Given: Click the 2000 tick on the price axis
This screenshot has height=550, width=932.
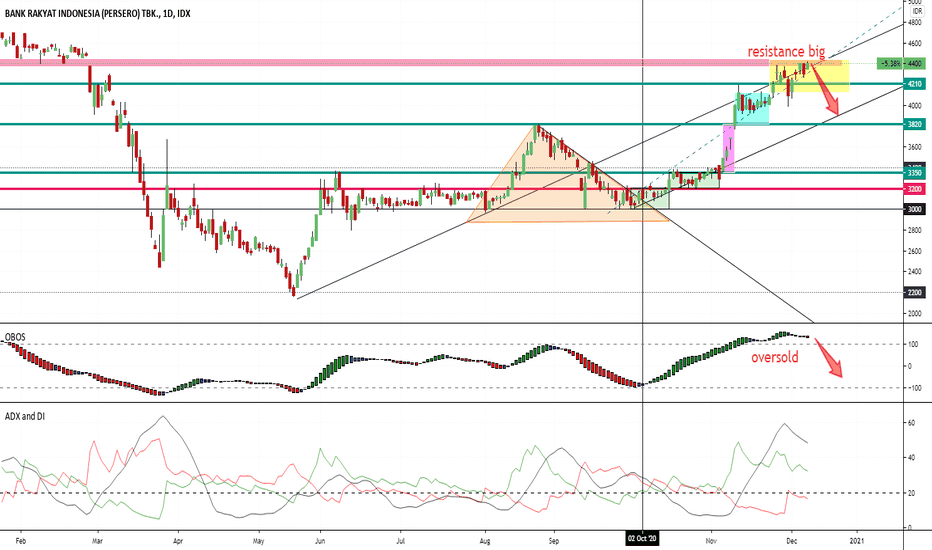Looking at the screenshot, I should pyautogui.click(x=915, y=313).
